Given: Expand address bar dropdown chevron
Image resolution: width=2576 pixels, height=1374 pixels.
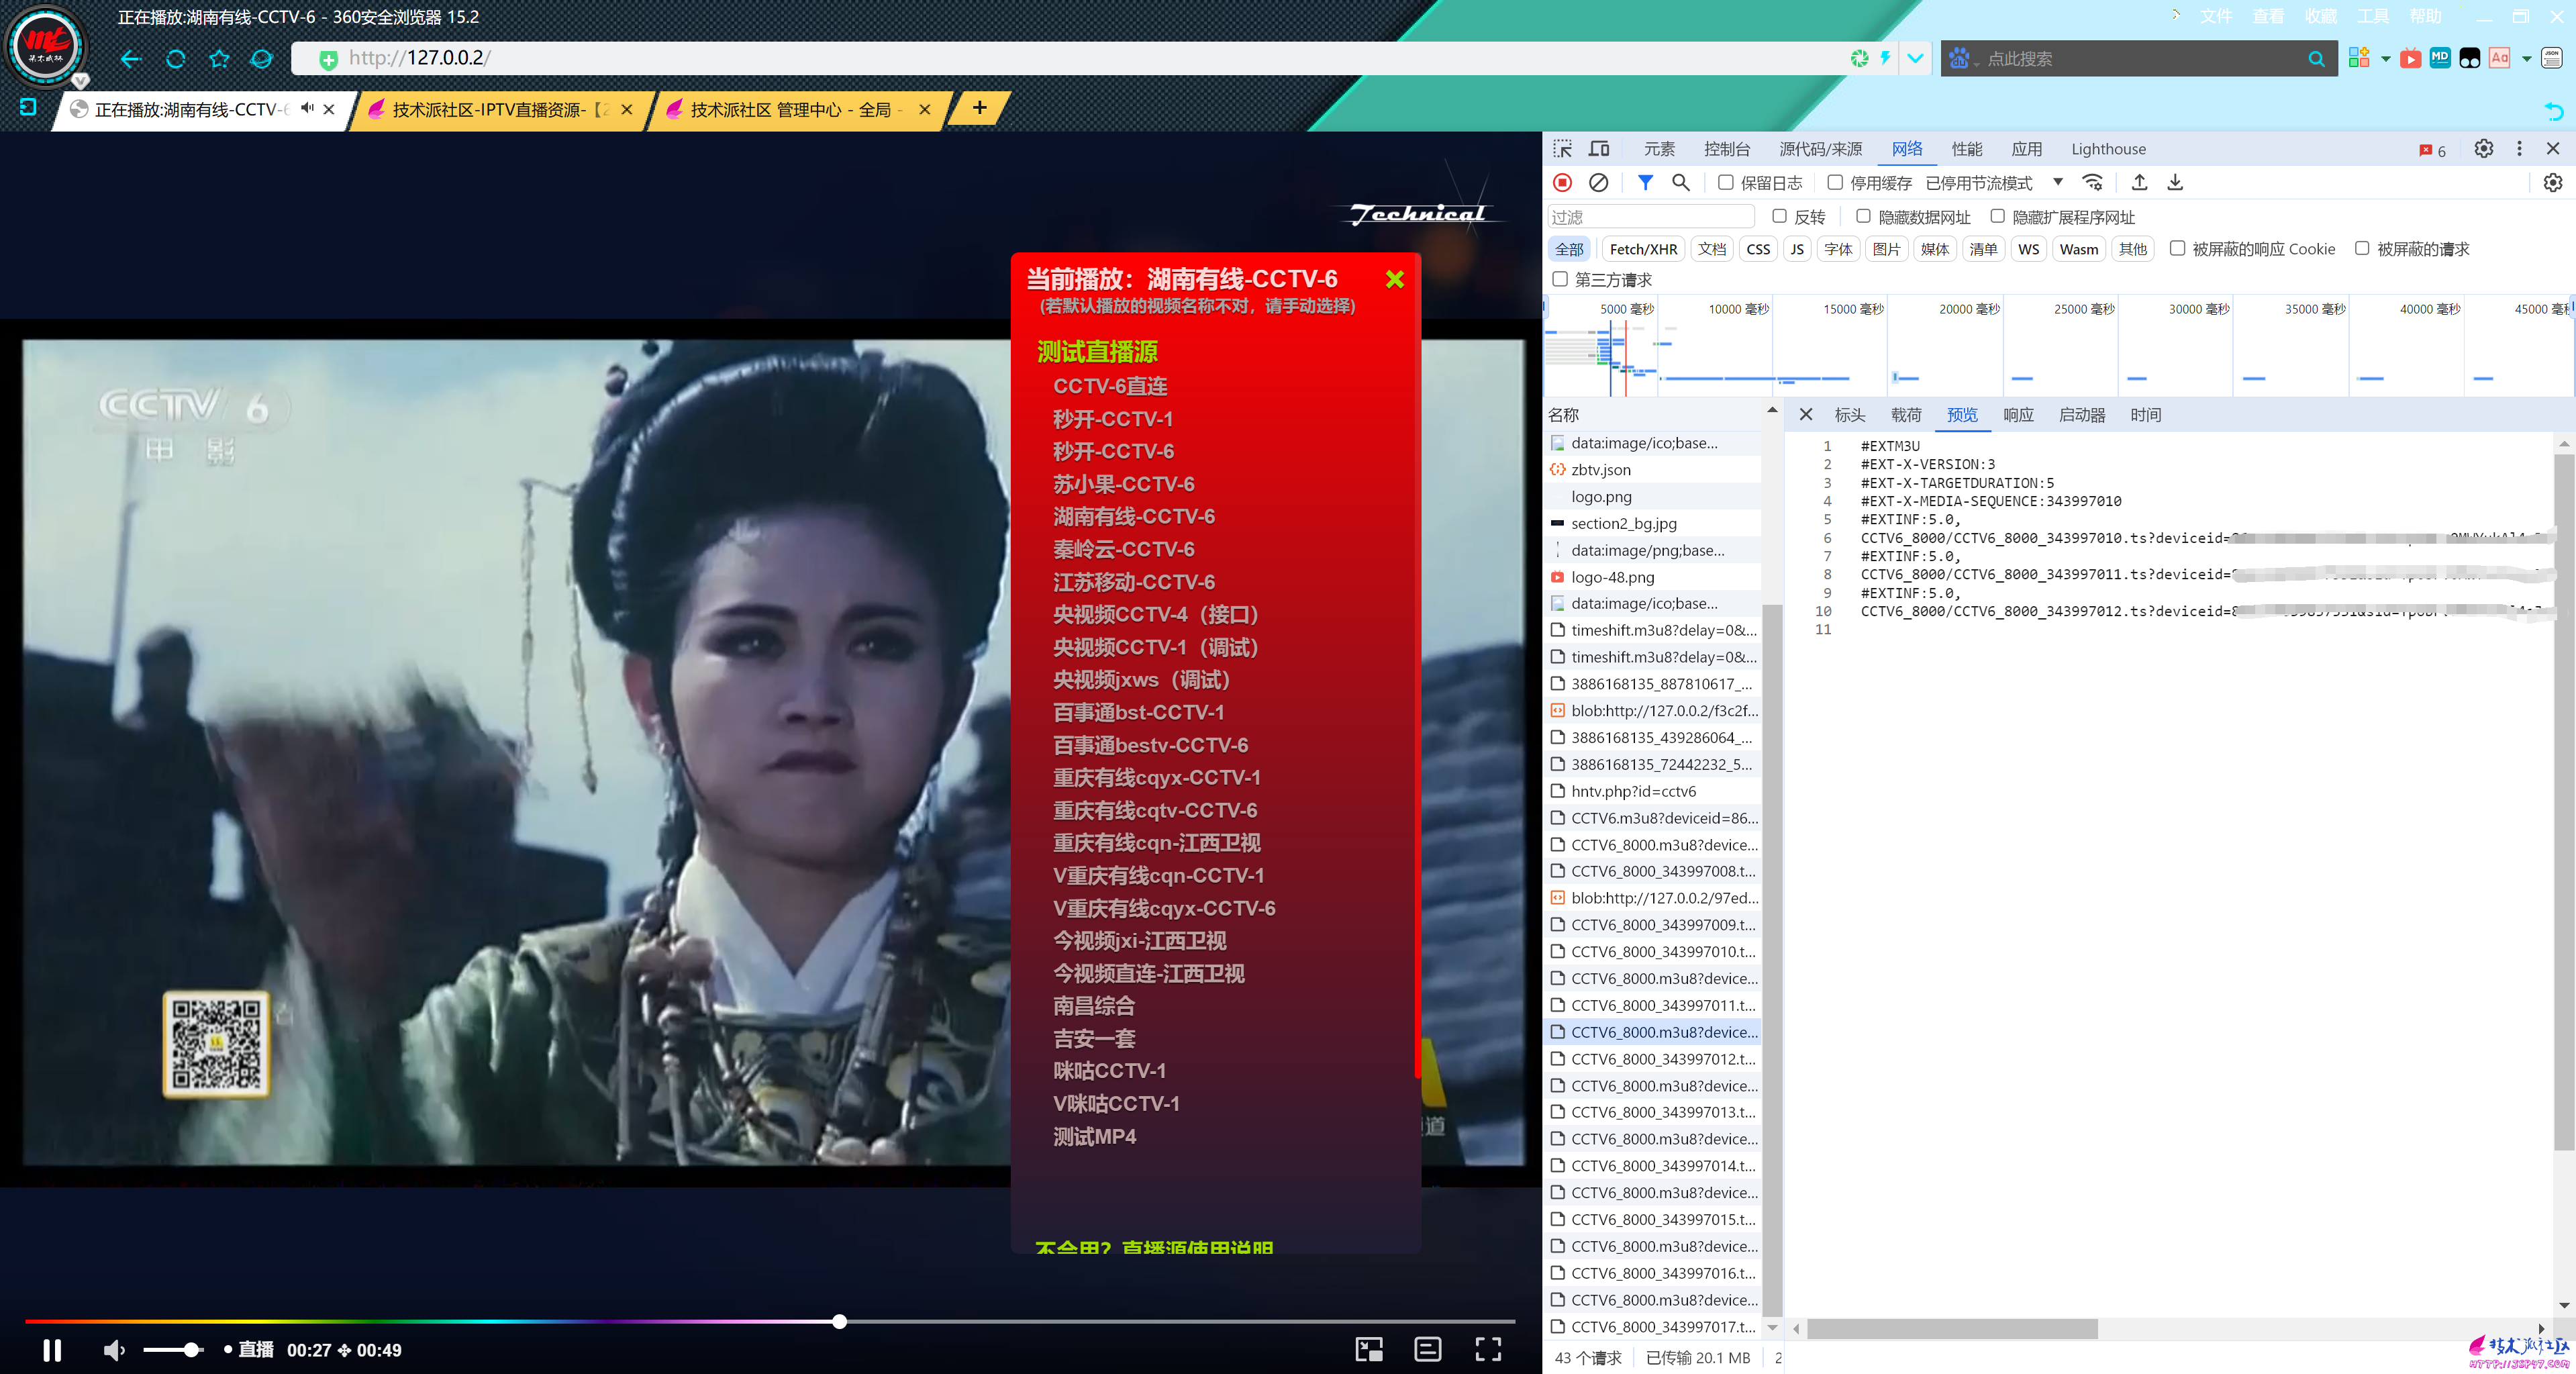Looking at the screenshot, I should 1914,59.
